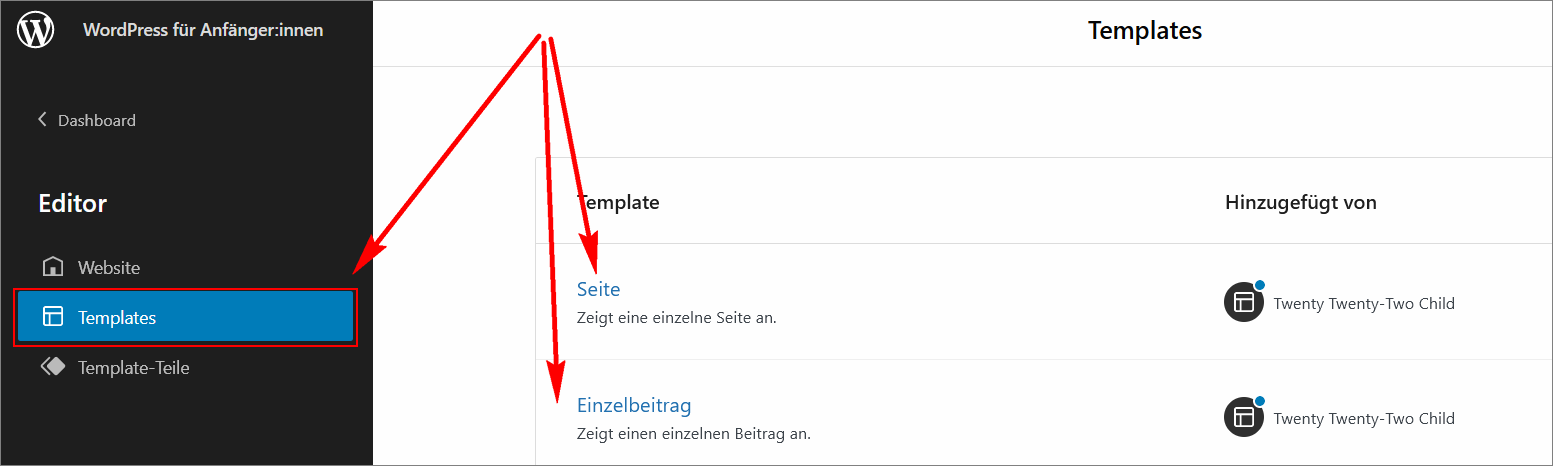Click the theme icon in Einzelbeitrag row
This screenshot has width=1553, height=466.
[1244, 417]
